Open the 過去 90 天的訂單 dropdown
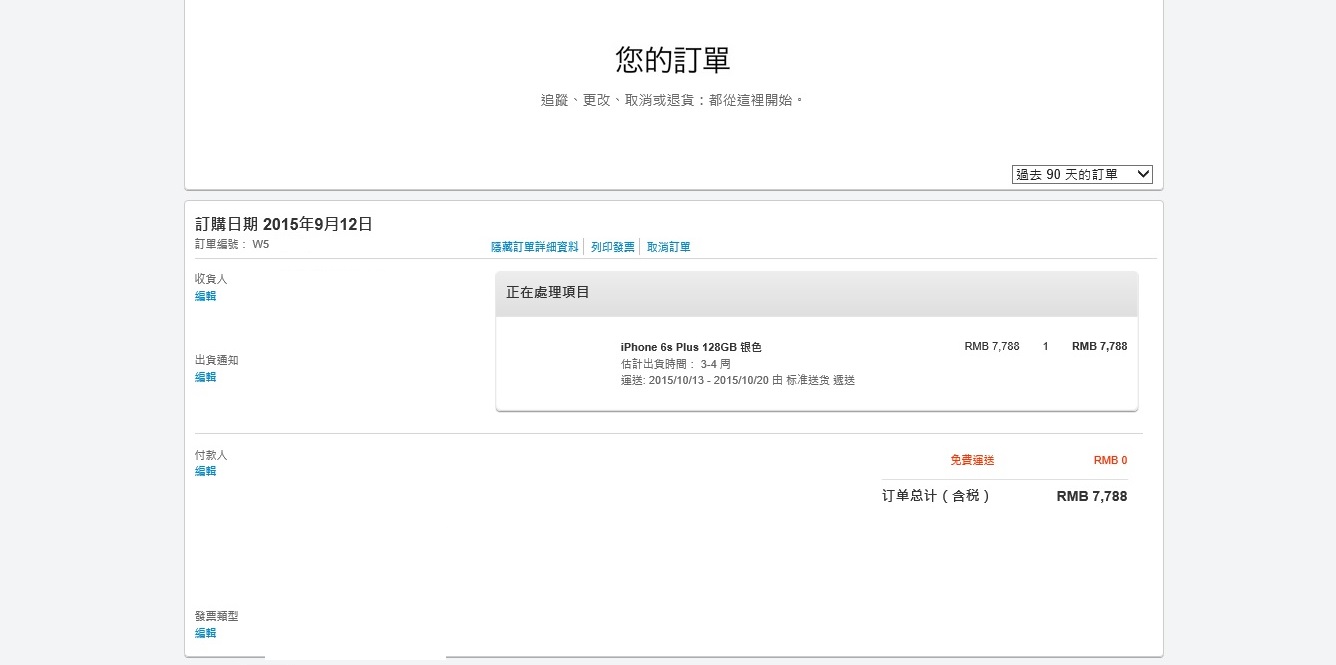Screen dimensions: 1336x665 click(1082, 174)
